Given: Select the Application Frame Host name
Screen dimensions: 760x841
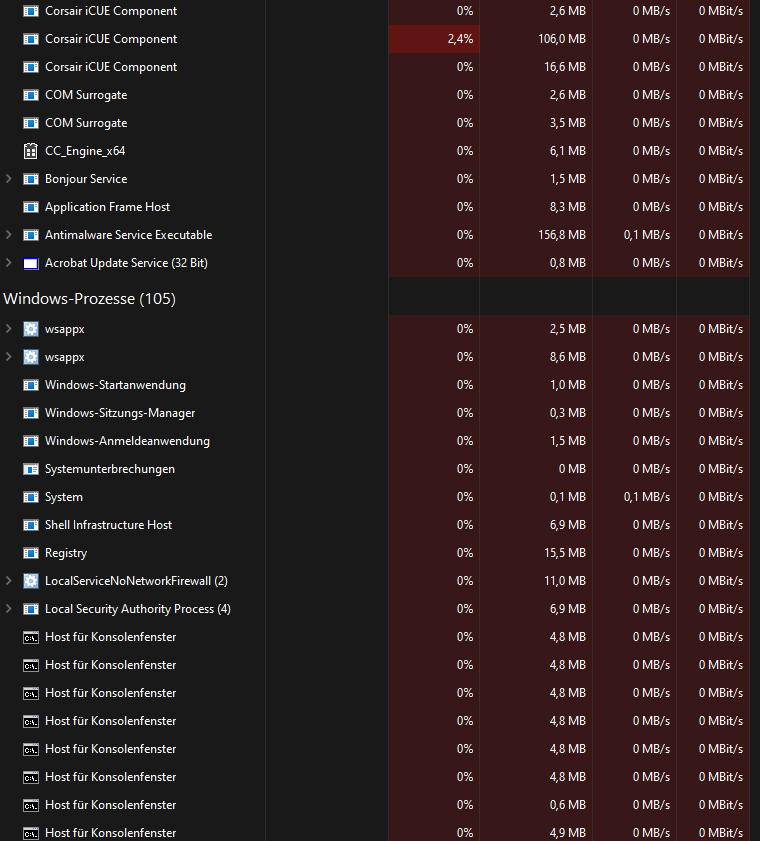Looking at the screenshot, I should (x=107, y=207).
